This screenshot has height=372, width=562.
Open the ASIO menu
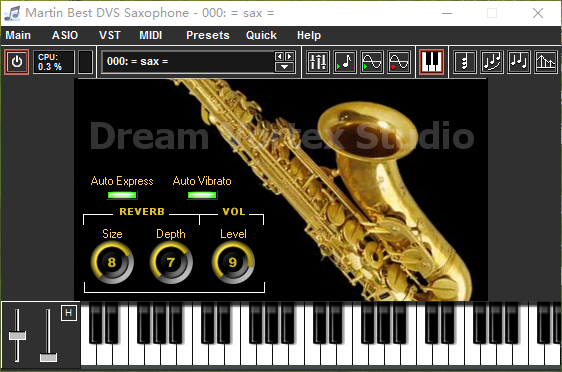[x=65, y=35]
